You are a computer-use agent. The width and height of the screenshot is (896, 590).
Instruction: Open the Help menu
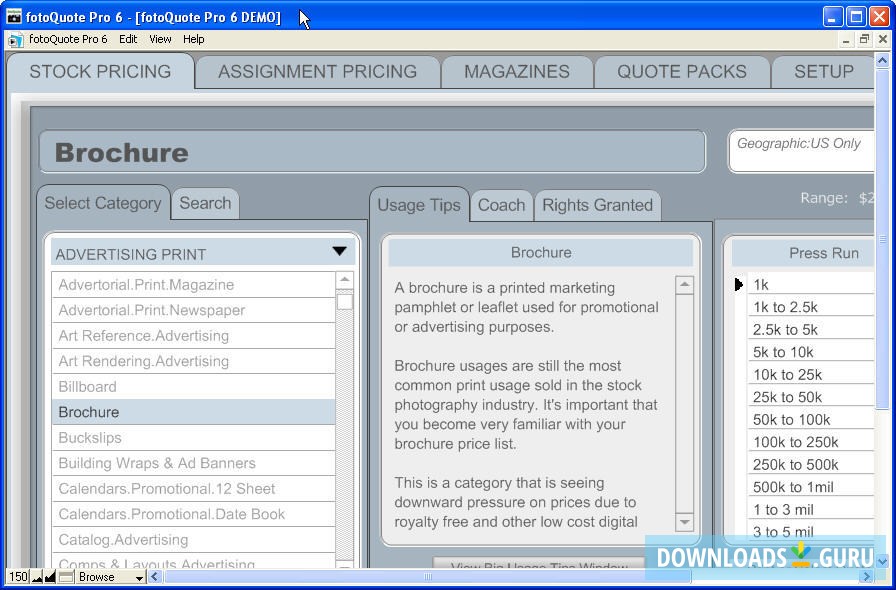[x=194, y=39]
